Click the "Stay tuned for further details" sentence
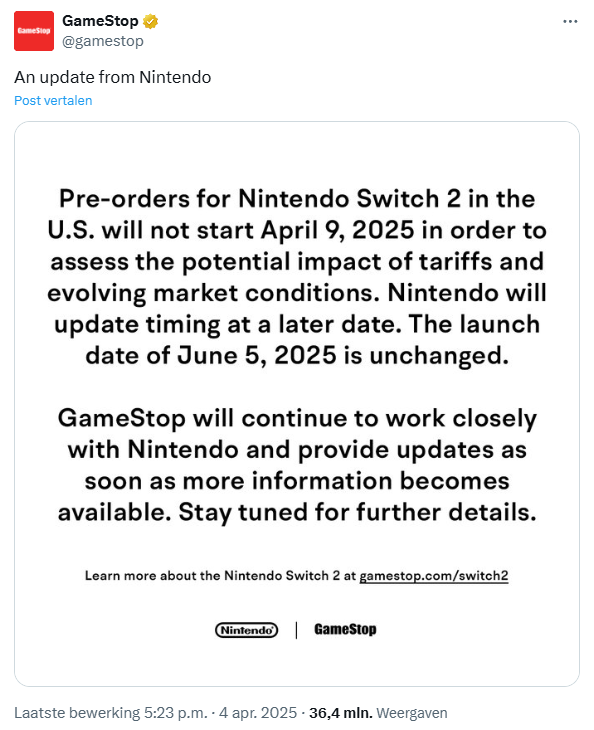594x730 pixels. tap(357, 513)
